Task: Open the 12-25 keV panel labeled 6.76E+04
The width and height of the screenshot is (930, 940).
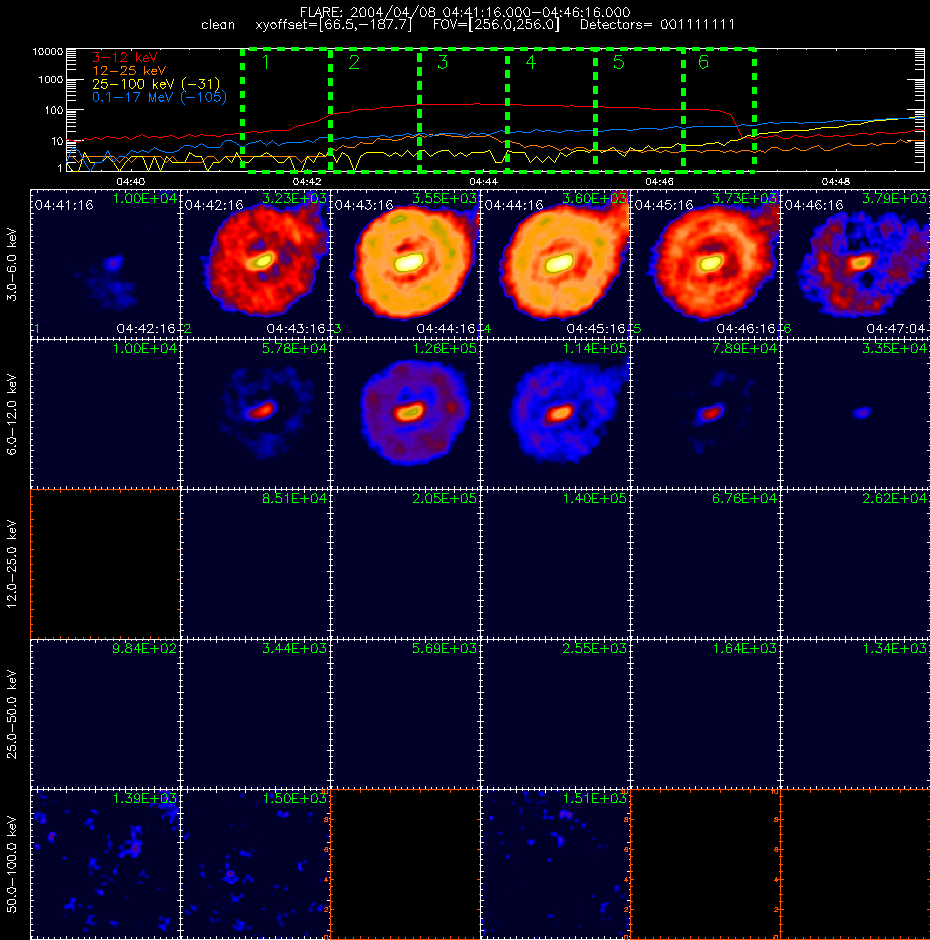Action: (x=705, y=564)
